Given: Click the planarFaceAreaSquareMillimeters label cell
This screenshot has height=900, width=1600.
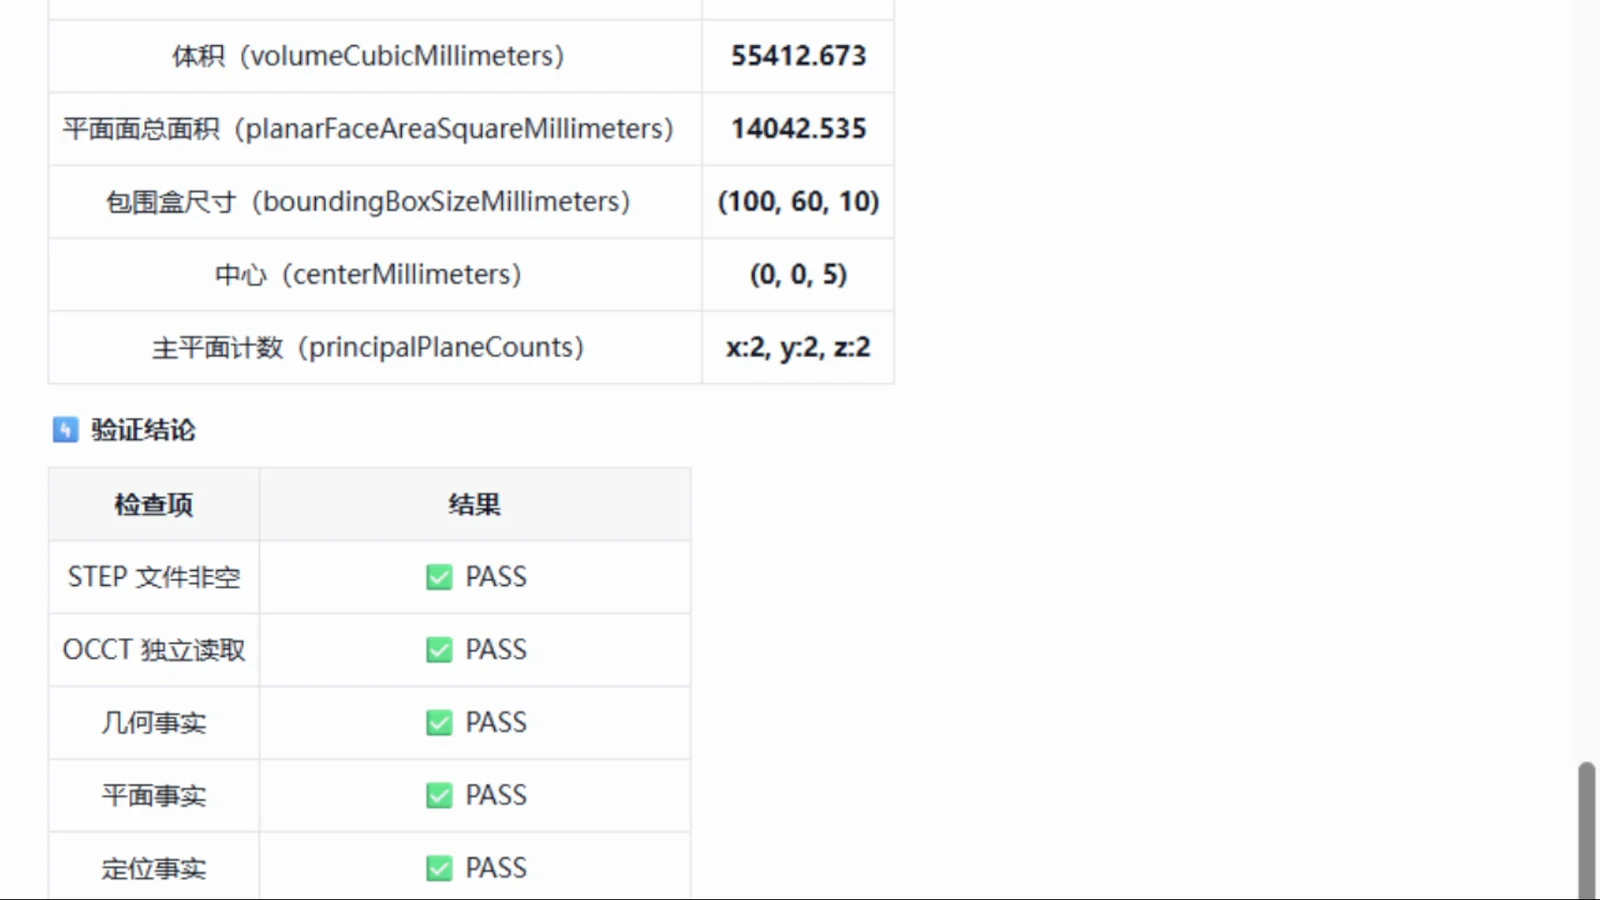Looking at the screenshot, I should (x=375, y=129).
